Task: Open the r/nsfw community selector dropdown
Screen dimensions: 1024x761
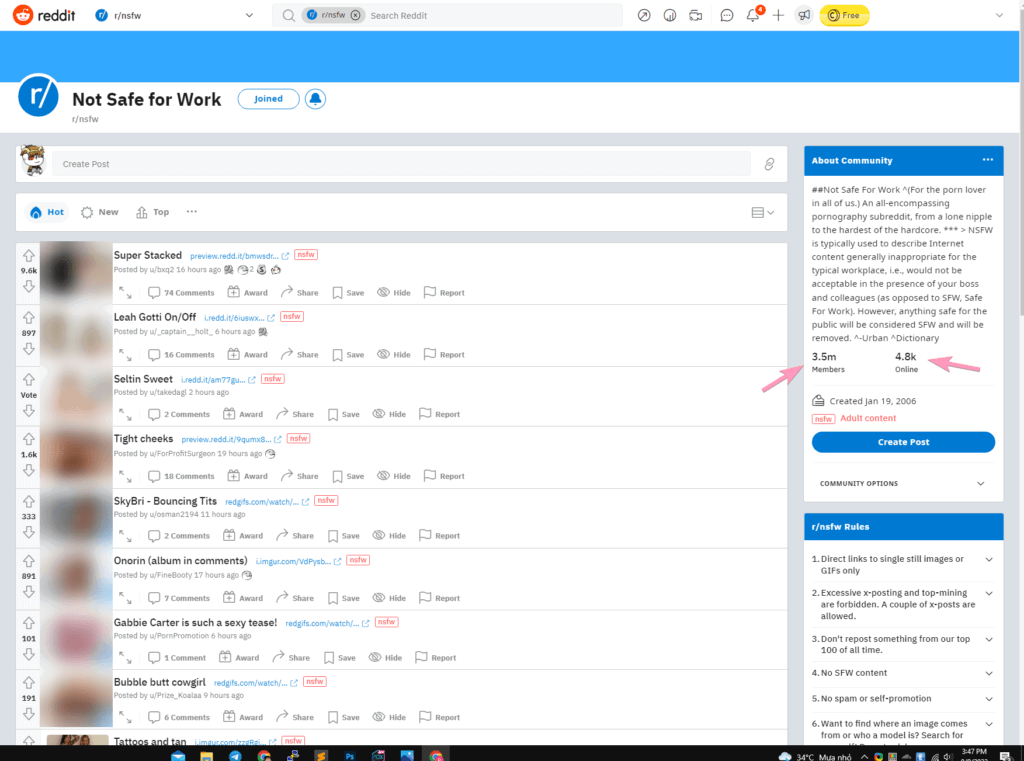Action: point(175,15)
